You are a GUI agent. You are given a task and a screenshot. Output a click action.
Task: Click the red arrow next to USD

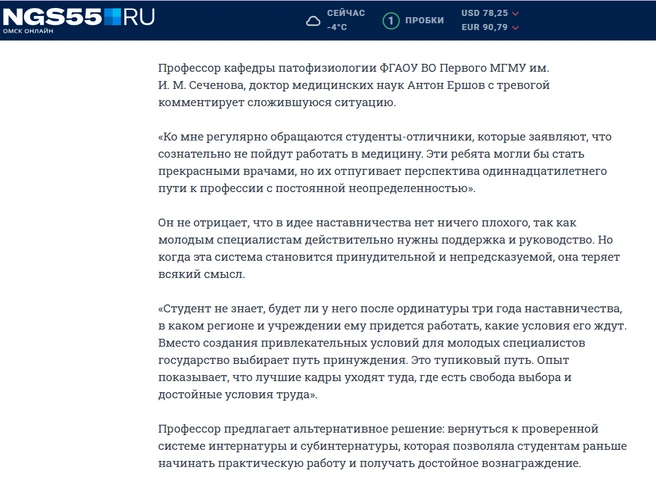[x=515, y=14]
